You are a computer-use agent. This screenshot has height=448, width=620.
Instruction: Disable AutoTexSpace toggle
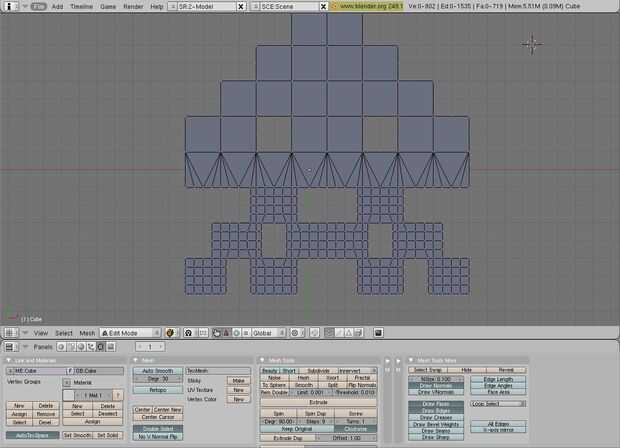32,435
